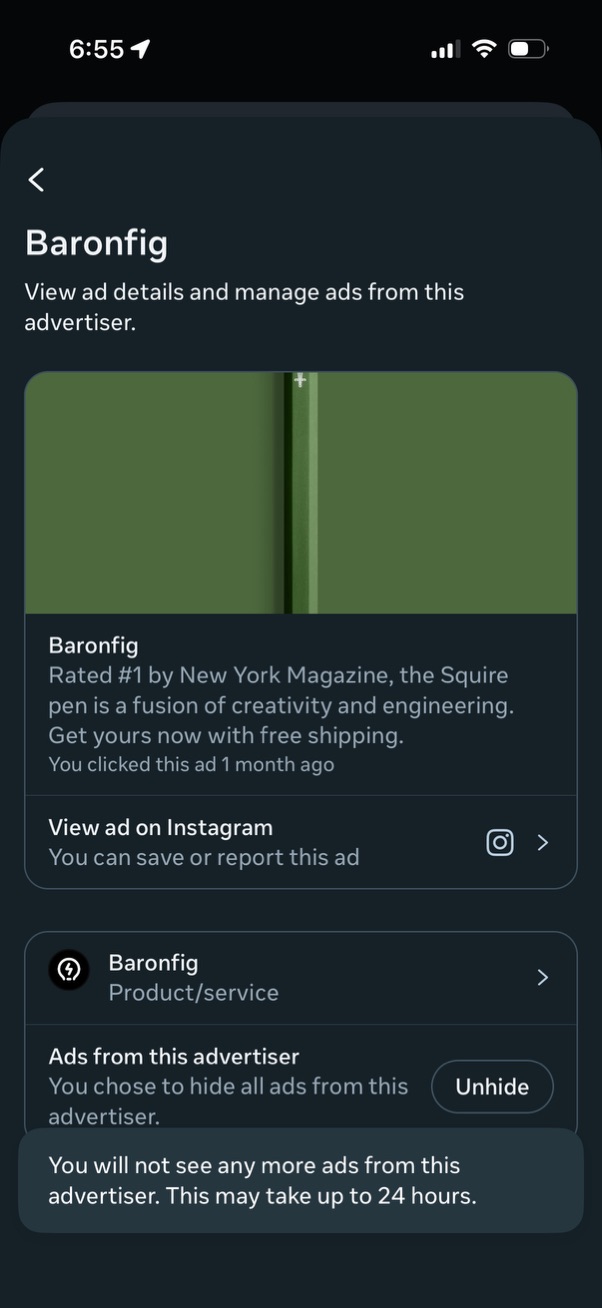Tap the location arrow in the status bar

point(140,47)
